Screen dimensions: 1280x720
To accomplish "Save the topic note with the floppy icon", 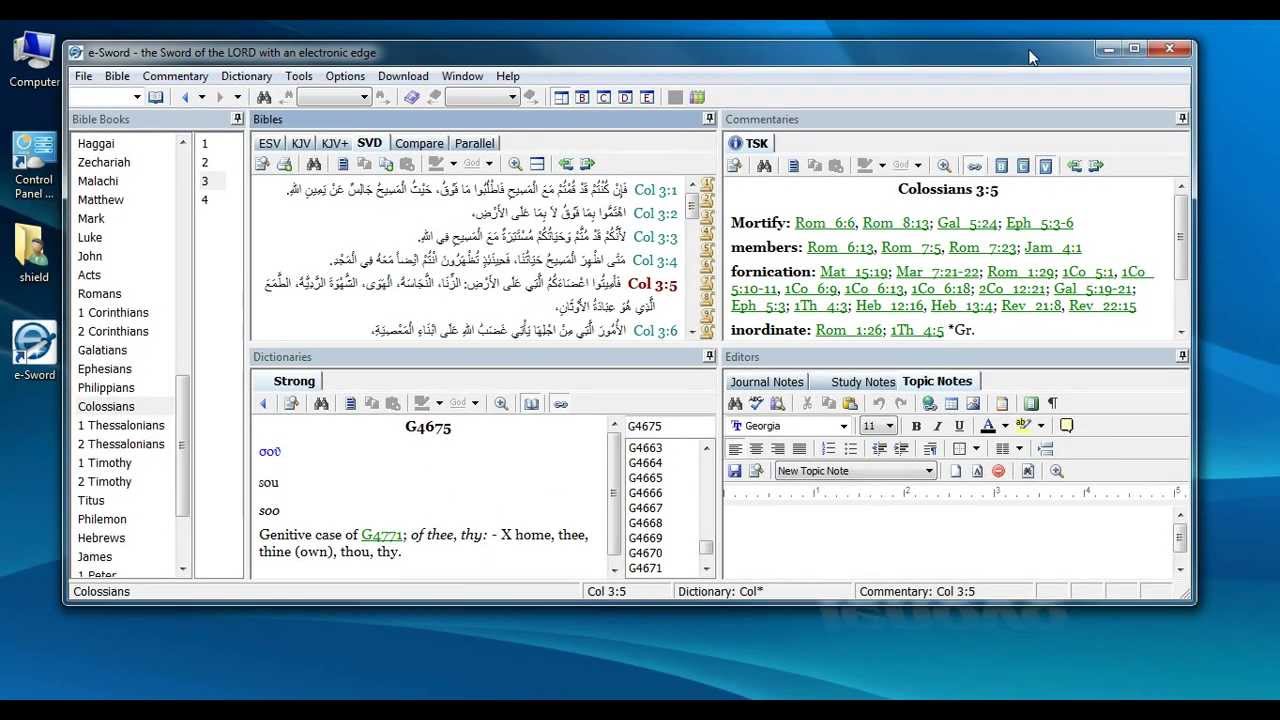I will point(735,471).
